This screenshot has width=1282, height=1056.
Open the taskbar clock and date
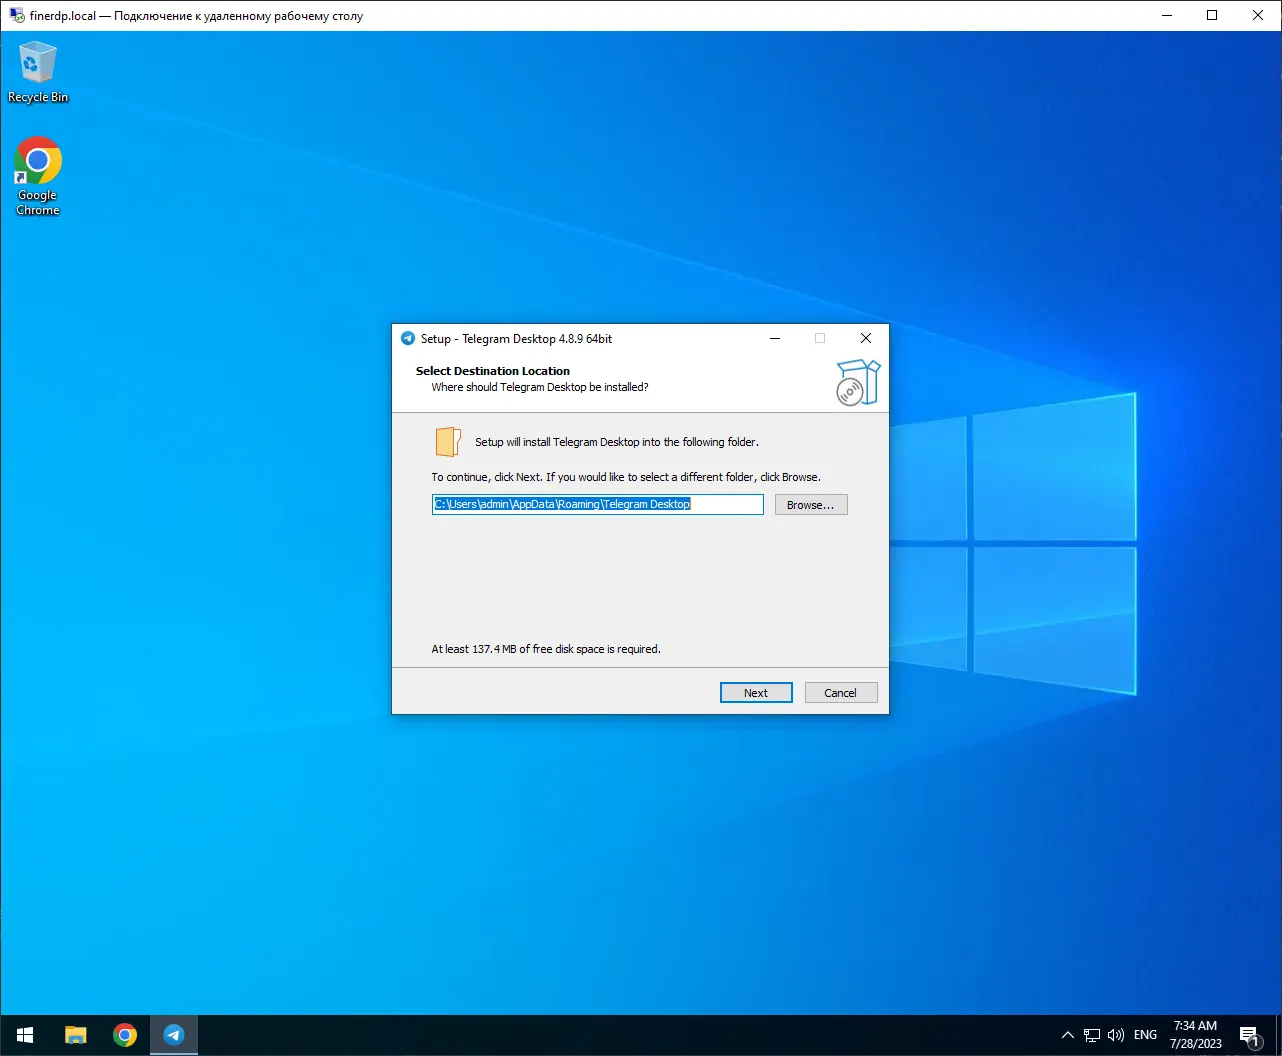click(1195, 1035)
